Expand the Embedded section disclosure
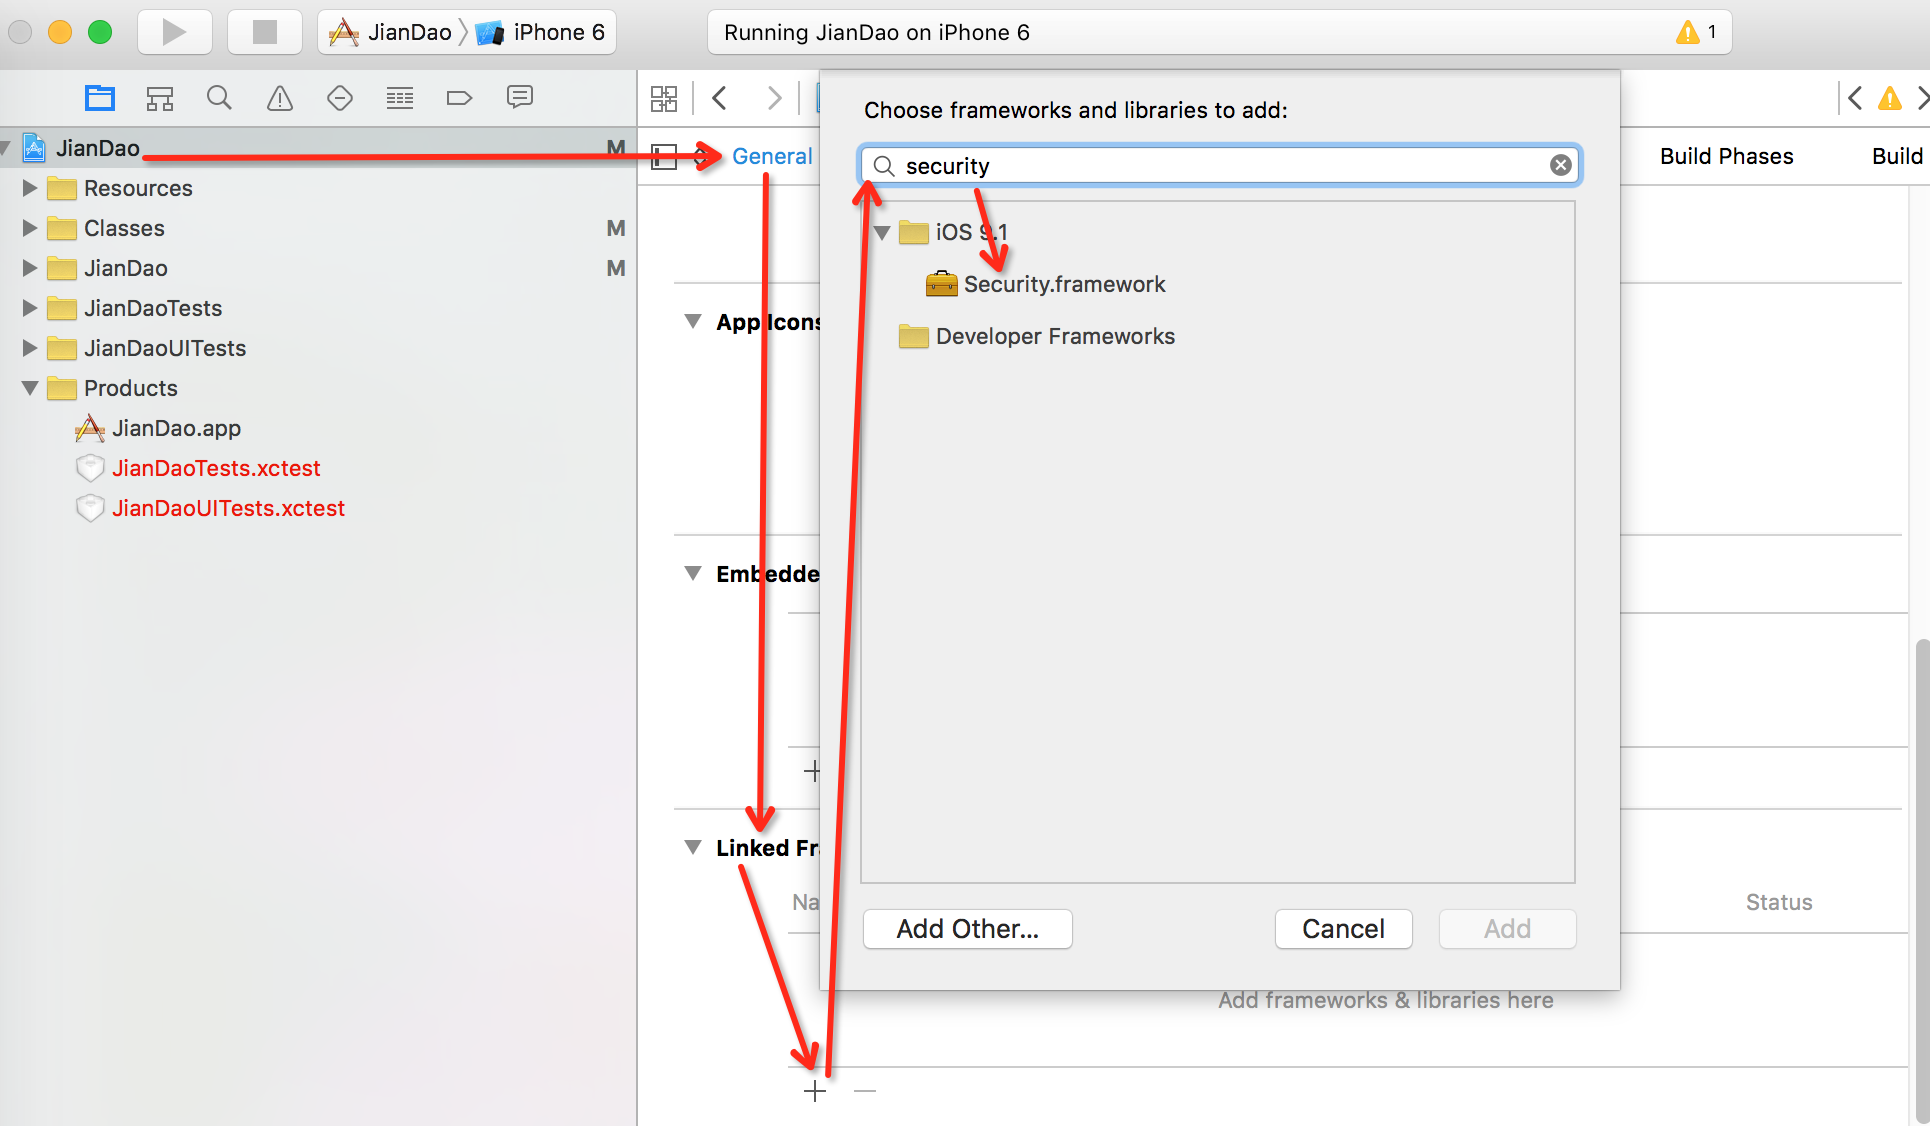 pos(694,574)
